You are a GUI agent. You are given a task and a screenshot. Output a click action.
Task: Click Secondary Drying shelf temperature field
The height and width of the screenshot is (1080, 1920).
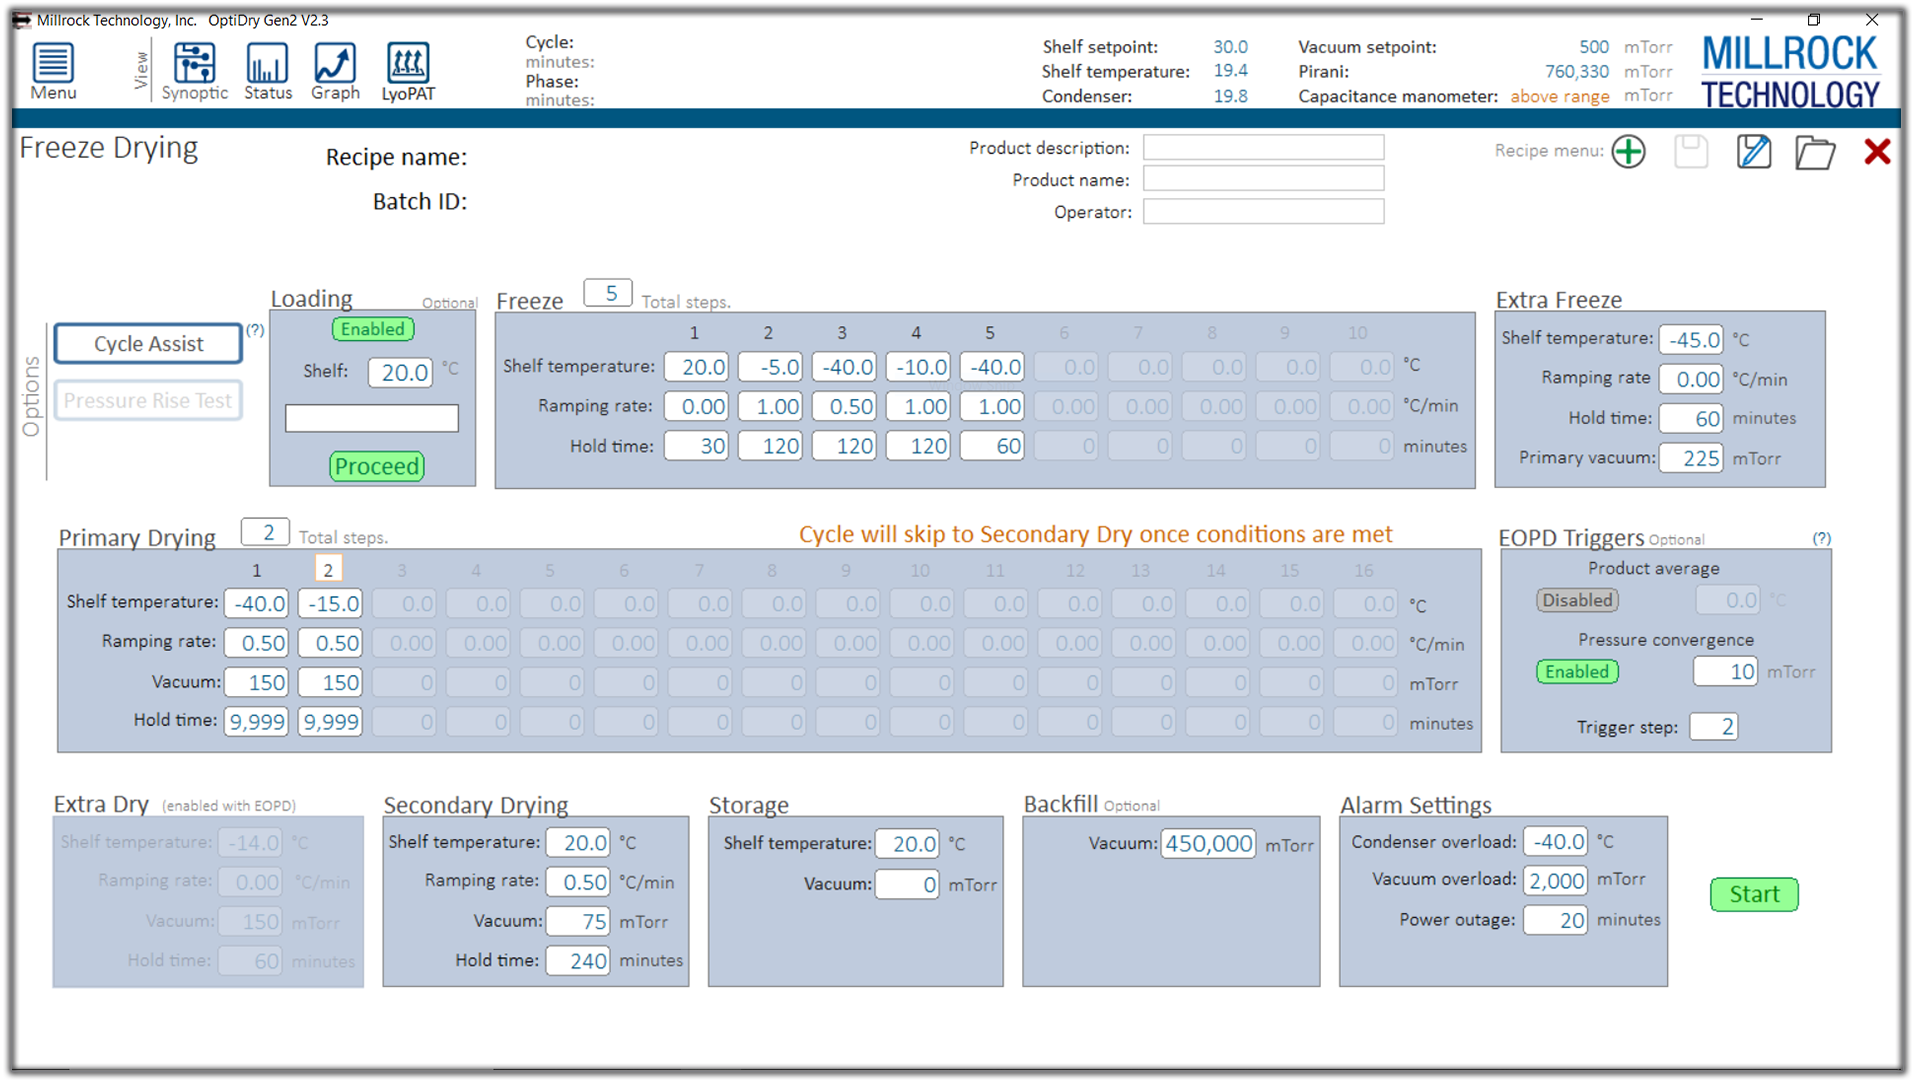point(578,843)
